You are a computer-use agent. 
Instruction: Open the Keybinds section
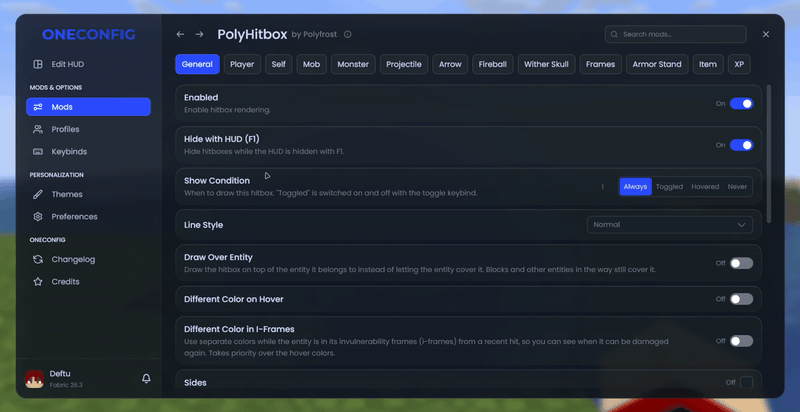pyautogui.click(x=88, y=151)
